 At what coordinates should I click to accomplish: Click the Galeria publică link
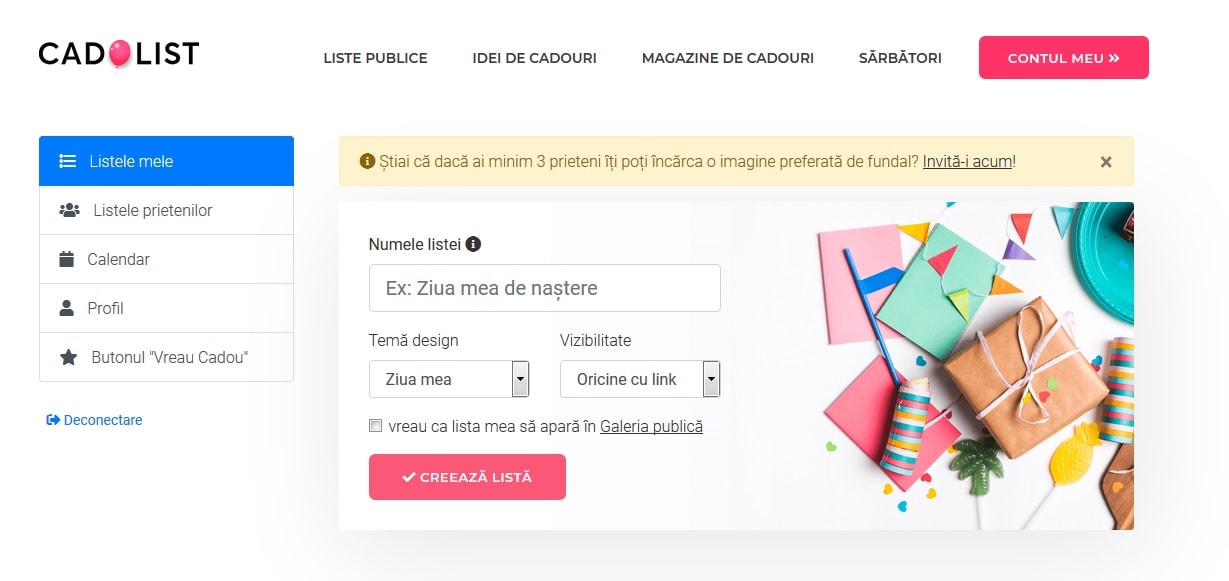[x=651, y=426]
